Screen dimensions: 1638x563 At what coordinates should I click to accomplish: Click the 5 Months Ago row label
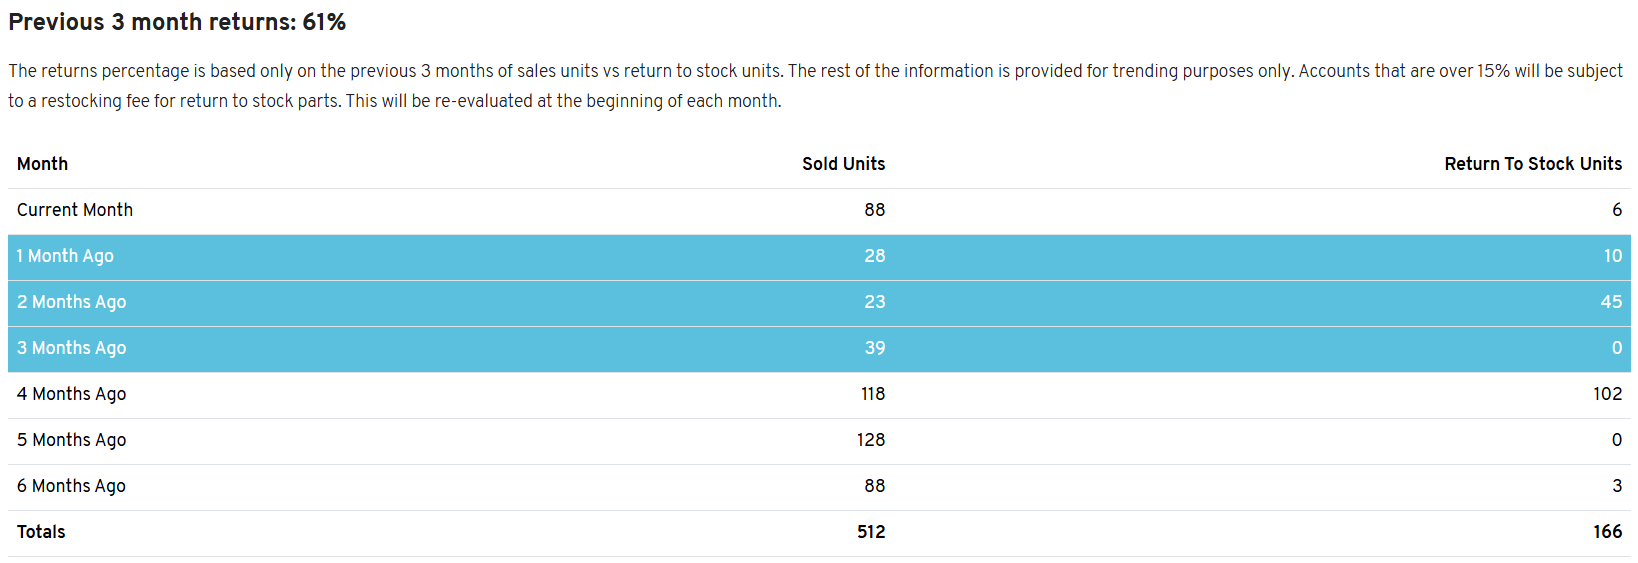pos(71,440)
